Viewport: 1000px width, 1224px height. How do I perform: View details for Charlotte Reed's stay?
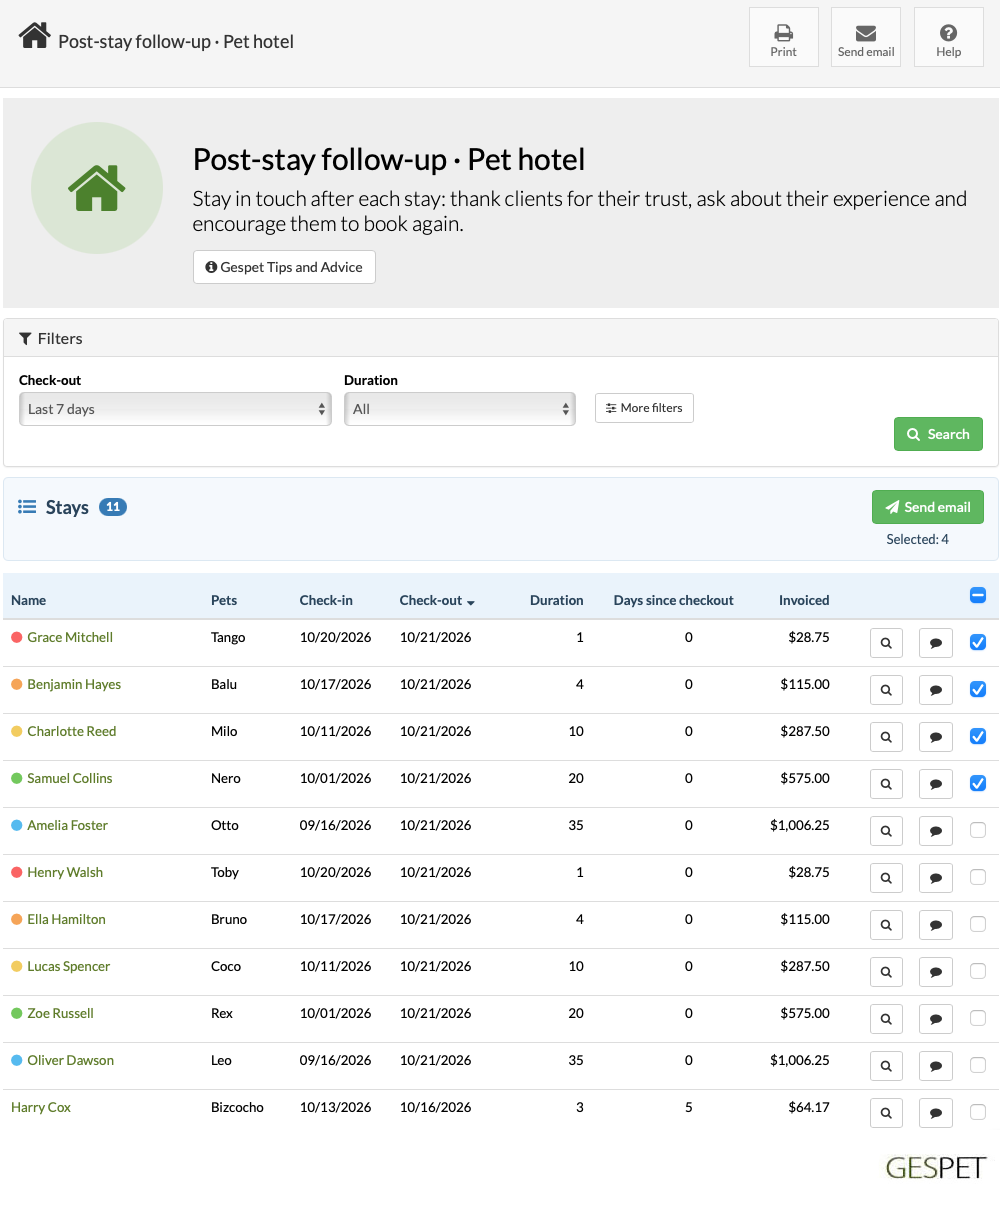click(886, 737)
